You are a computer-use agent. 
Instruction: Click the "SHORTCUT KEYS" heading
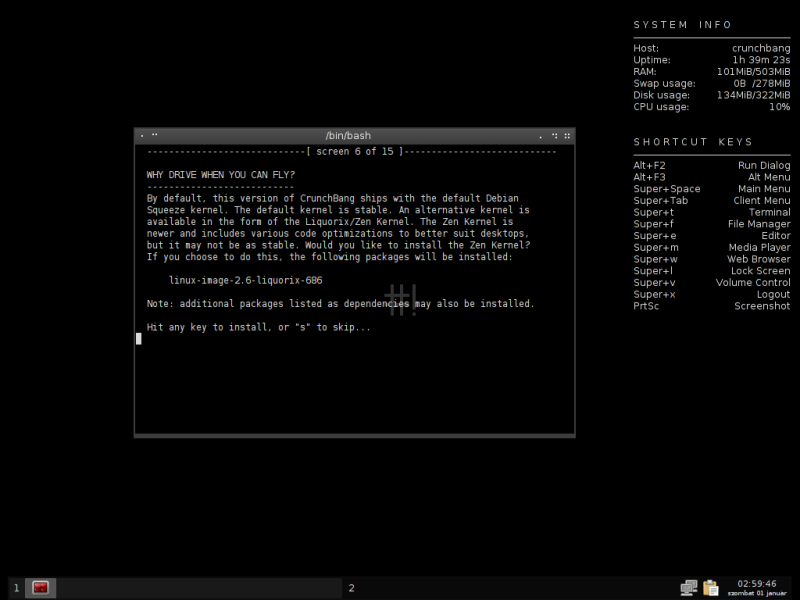coord(693,142)
